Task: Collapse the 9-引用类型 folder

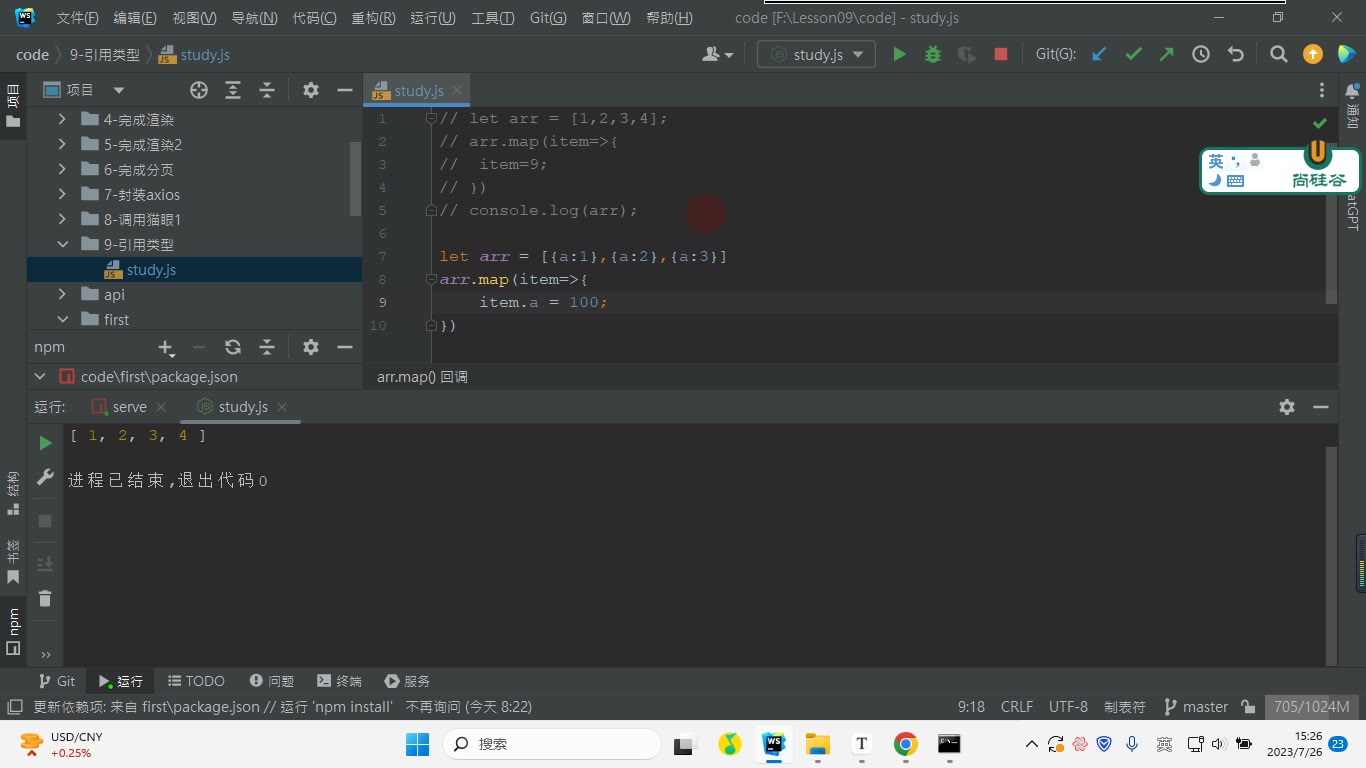Action: (x=62, y=245)
